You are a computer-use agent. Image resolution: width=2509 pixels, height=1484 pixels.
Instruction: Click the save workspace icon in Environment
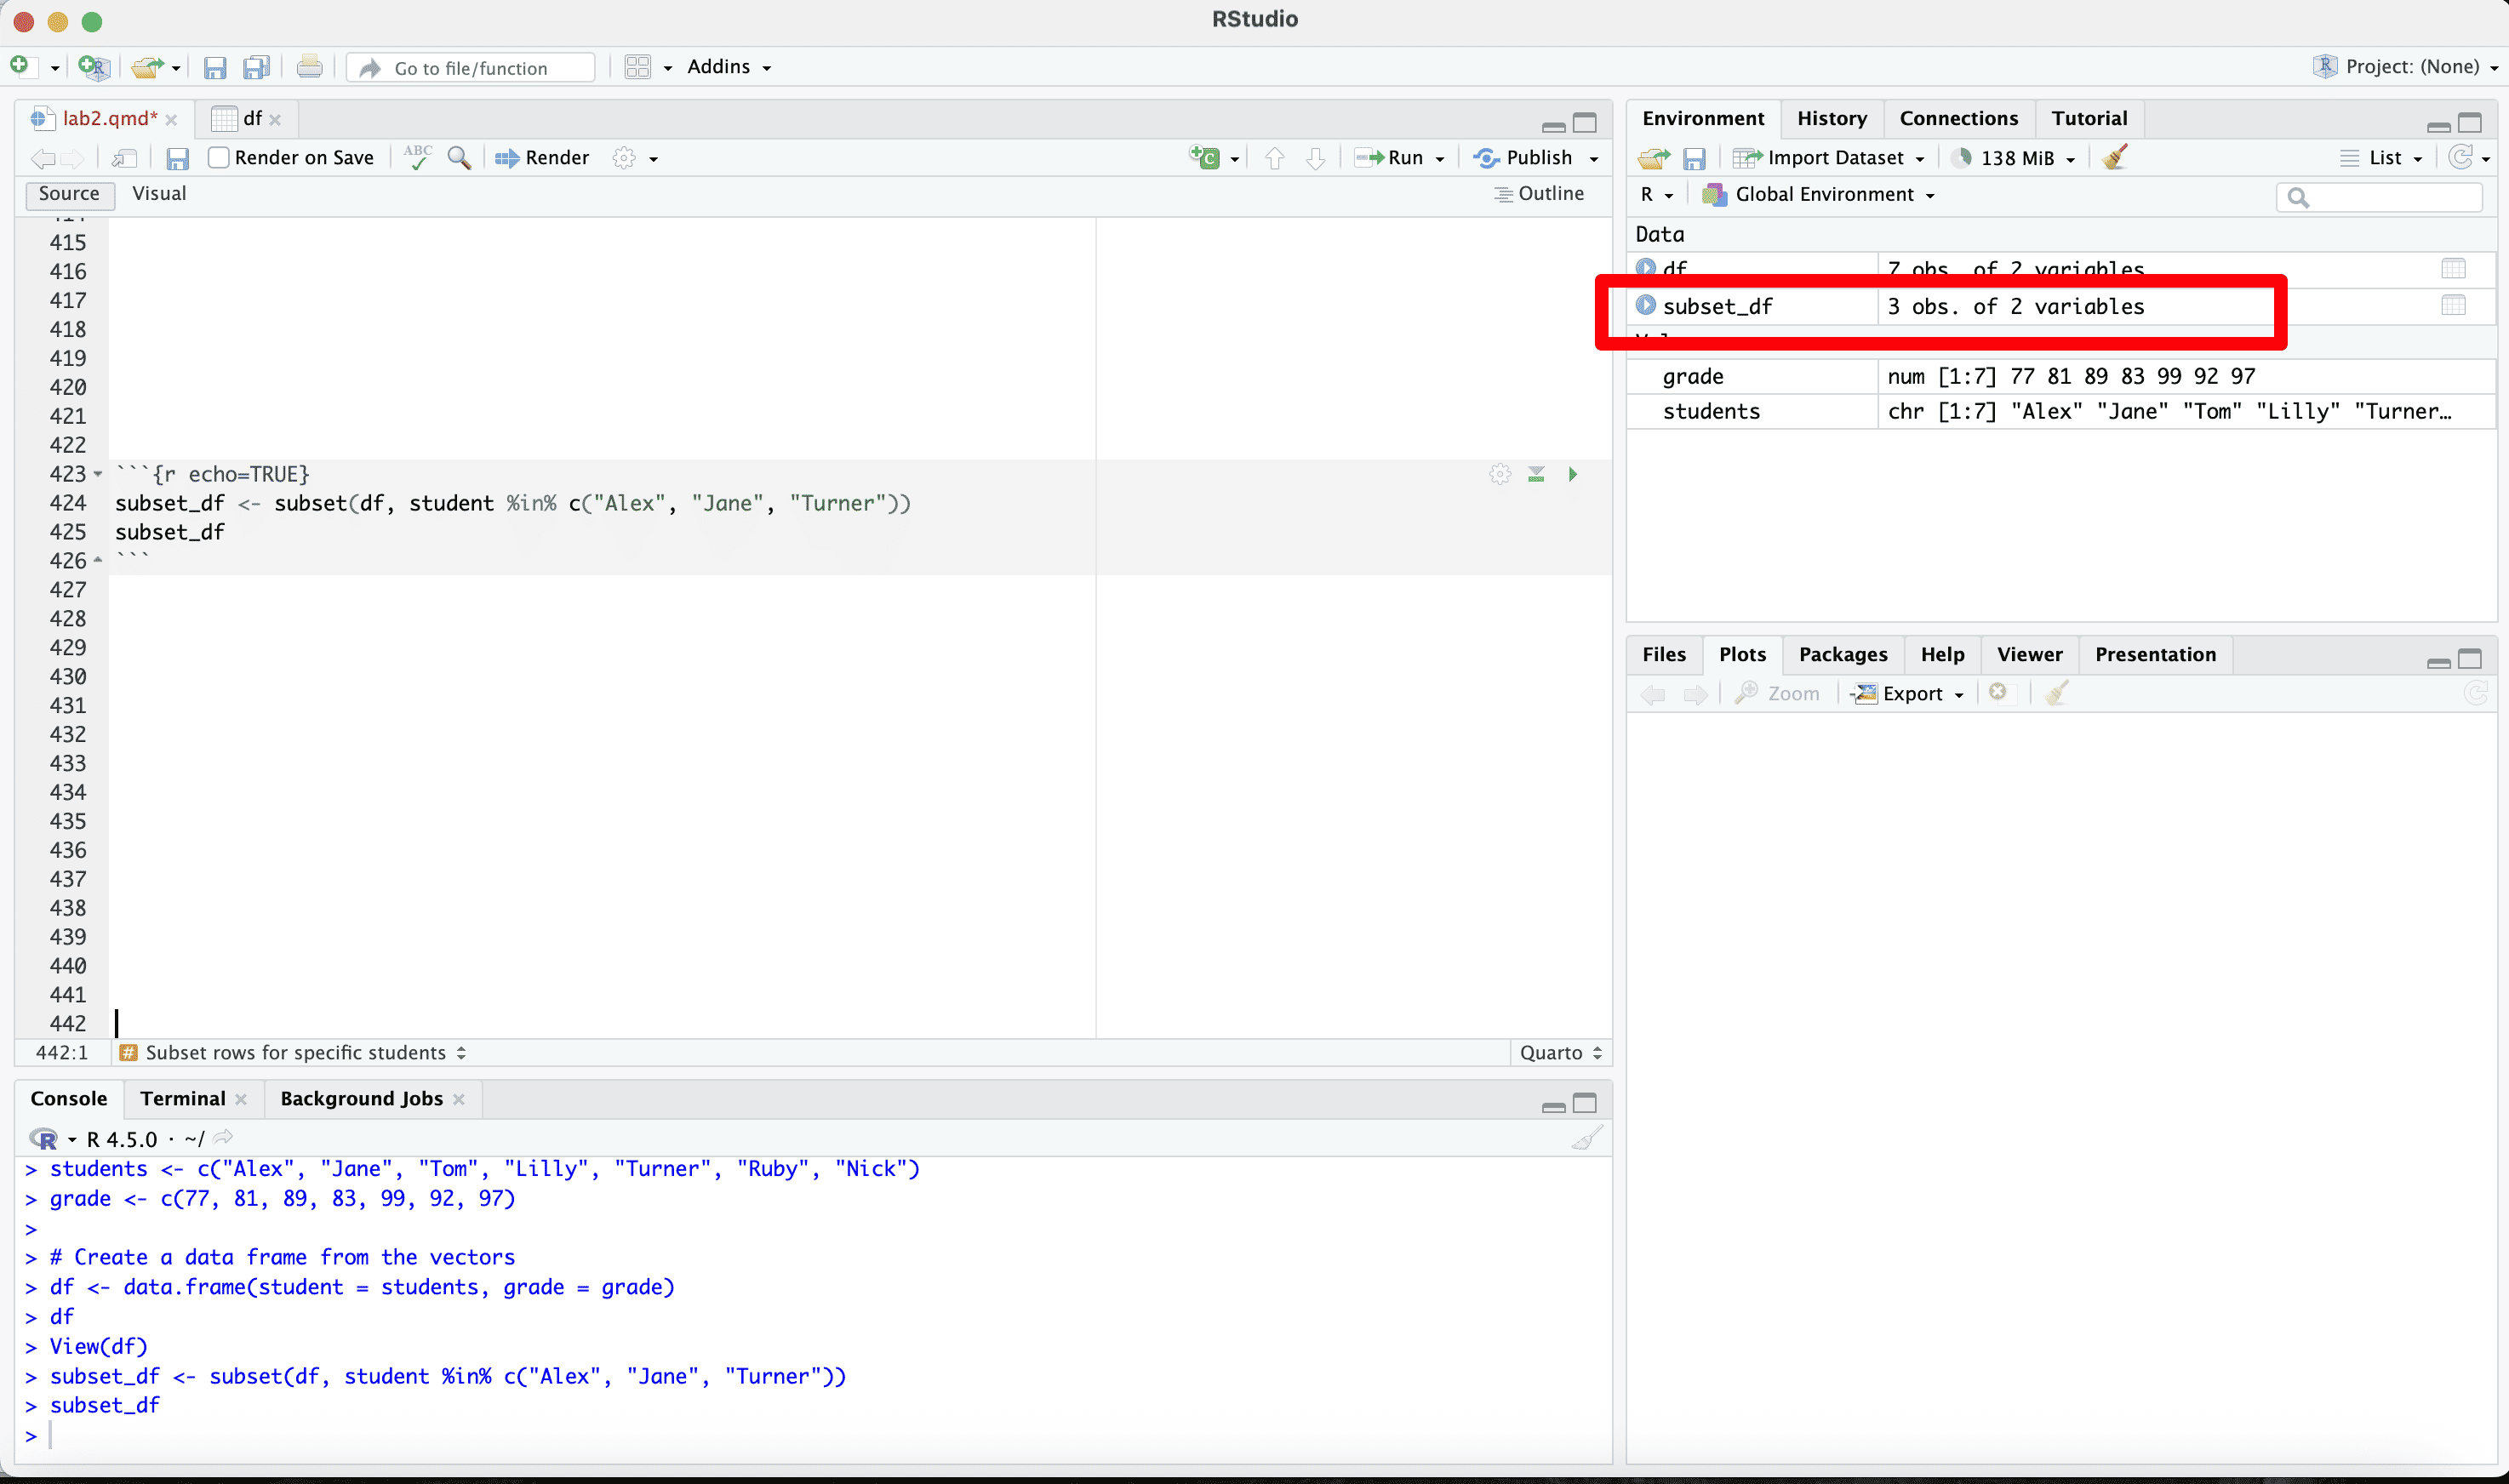[1694, 158]
